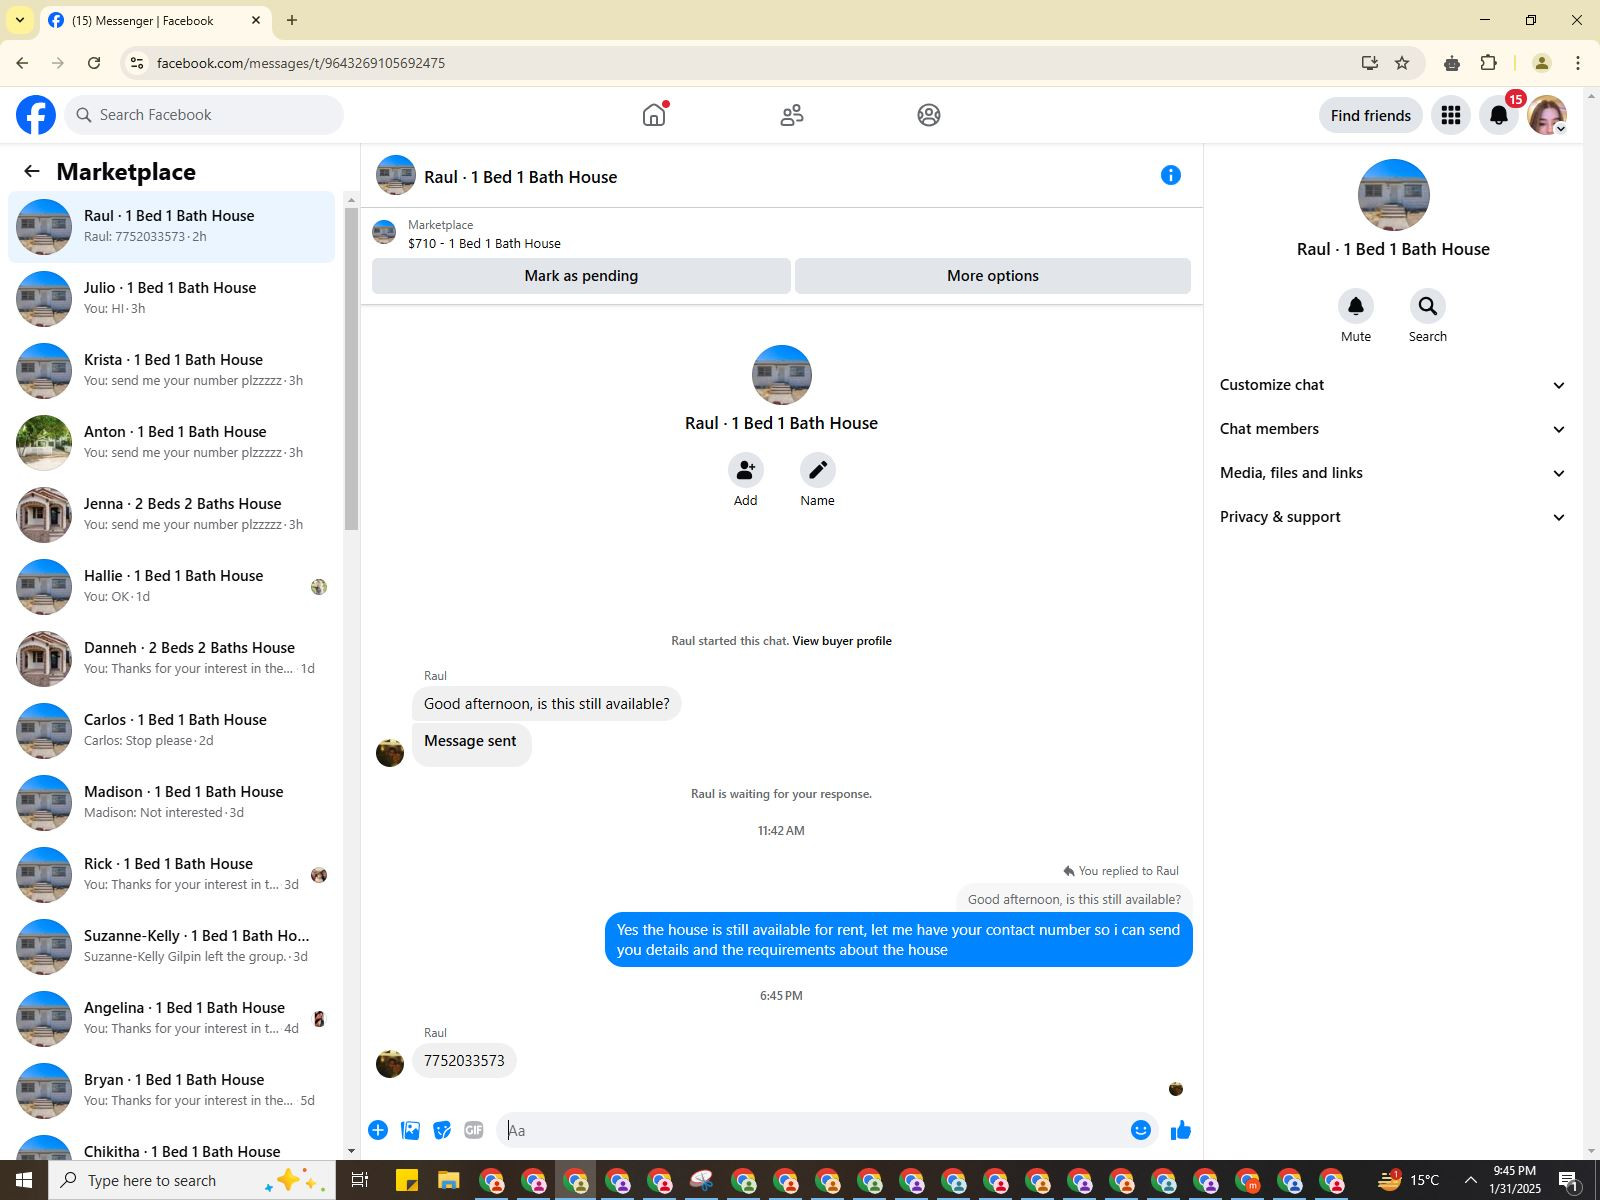Open the Windows notification center icon

[1569, 1180]
